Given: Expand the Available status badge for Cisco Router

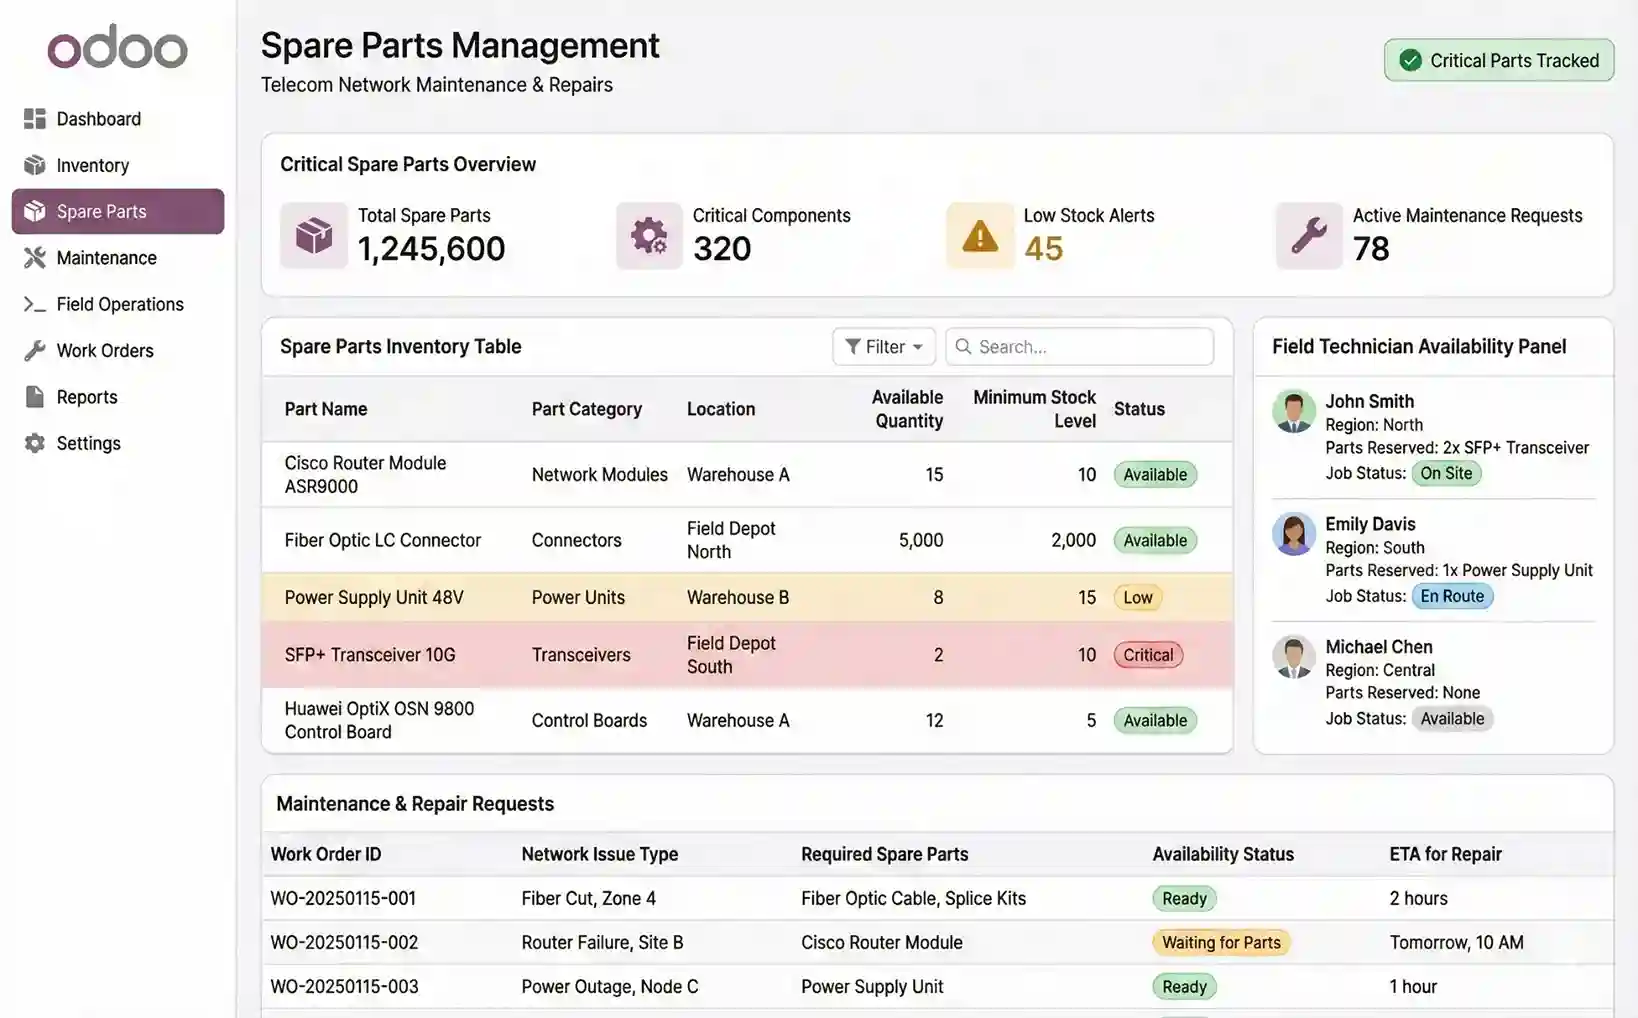Looking at the screenshot, I should 1154,474.
